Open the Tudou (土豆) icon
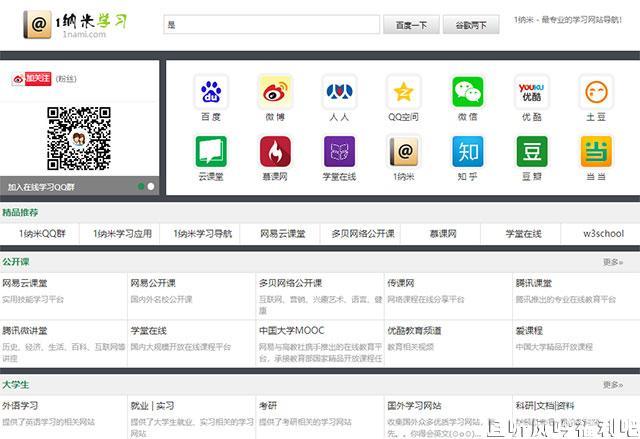640x439 pixels. click(596, 92)
